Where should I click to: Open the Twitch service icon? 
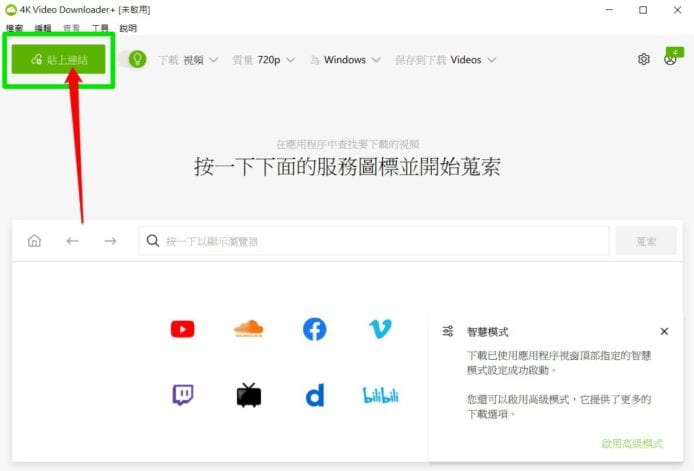(x=182, y=395)
